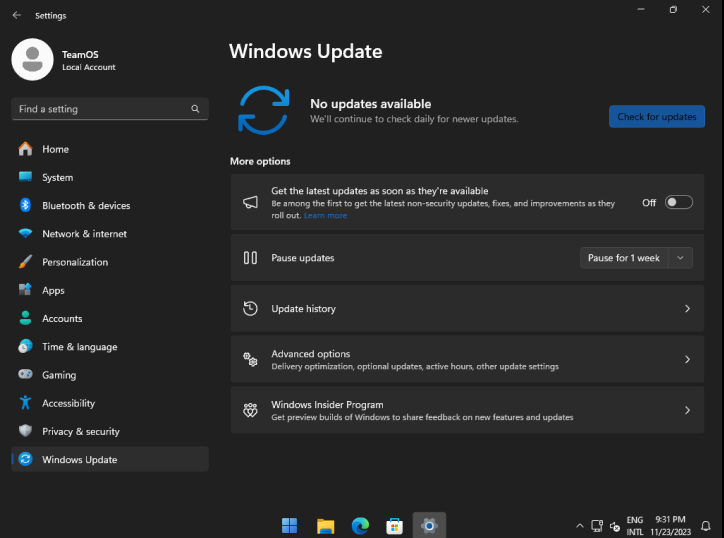Click the Windows Insider Program icon
The image size is (724, 538).
click(250, 410)
